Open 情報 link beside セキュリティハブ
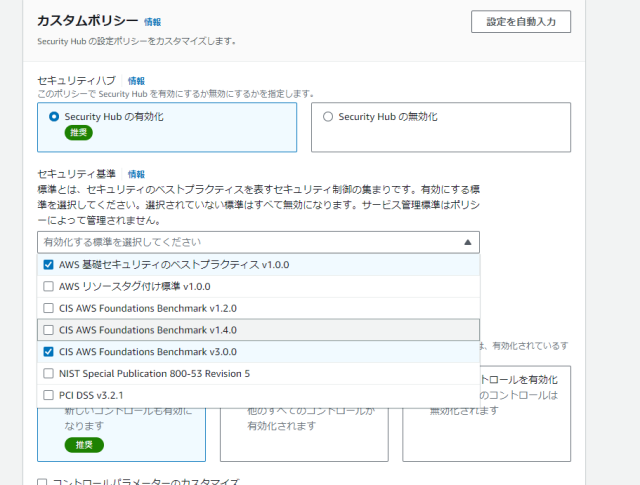 (136, 81)
